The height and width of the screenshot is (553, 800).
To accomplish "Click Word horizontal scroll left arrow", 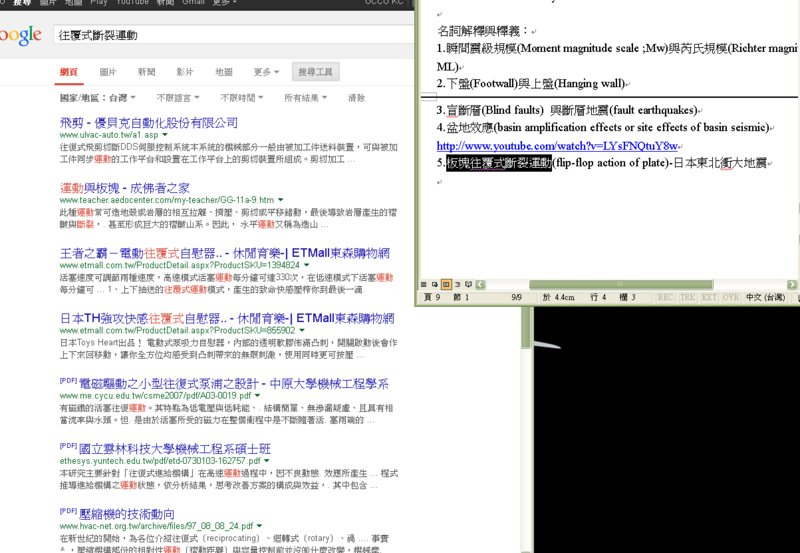I will point(481,285).
